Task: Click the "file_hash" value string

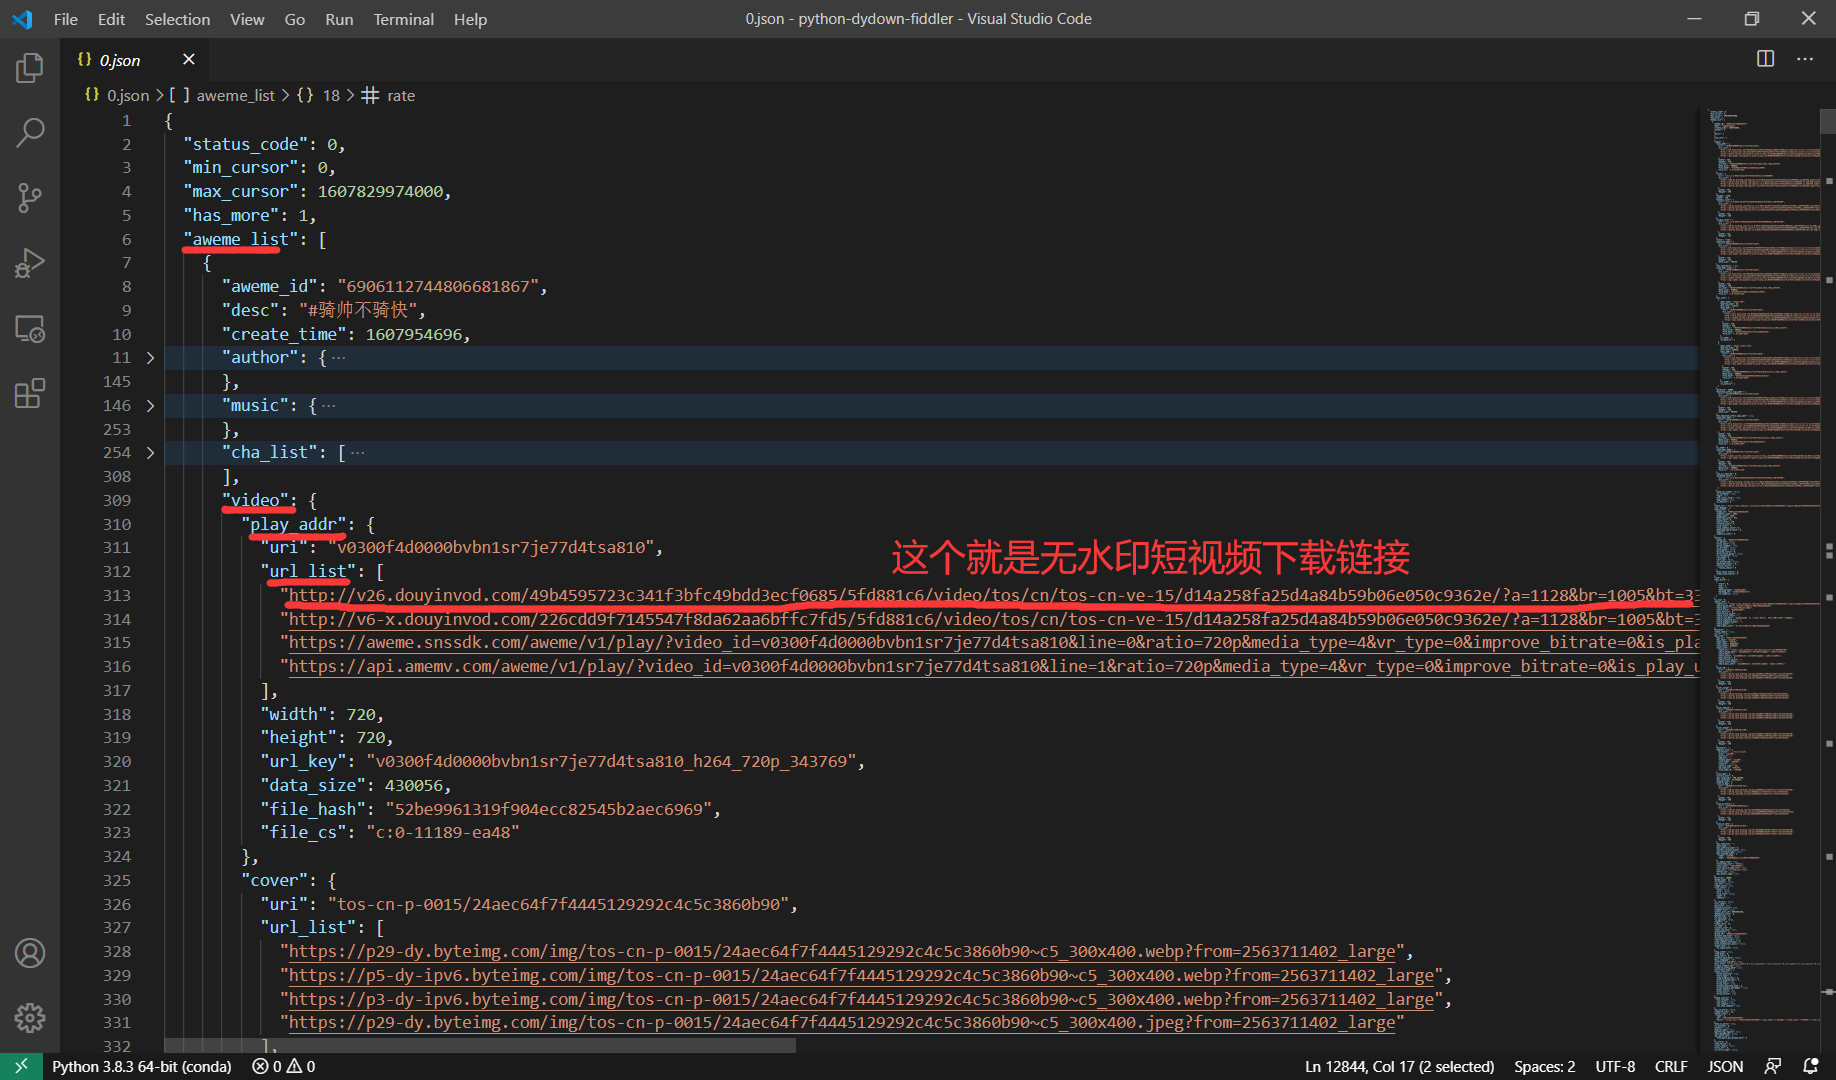Action: (x=549, y=810)
